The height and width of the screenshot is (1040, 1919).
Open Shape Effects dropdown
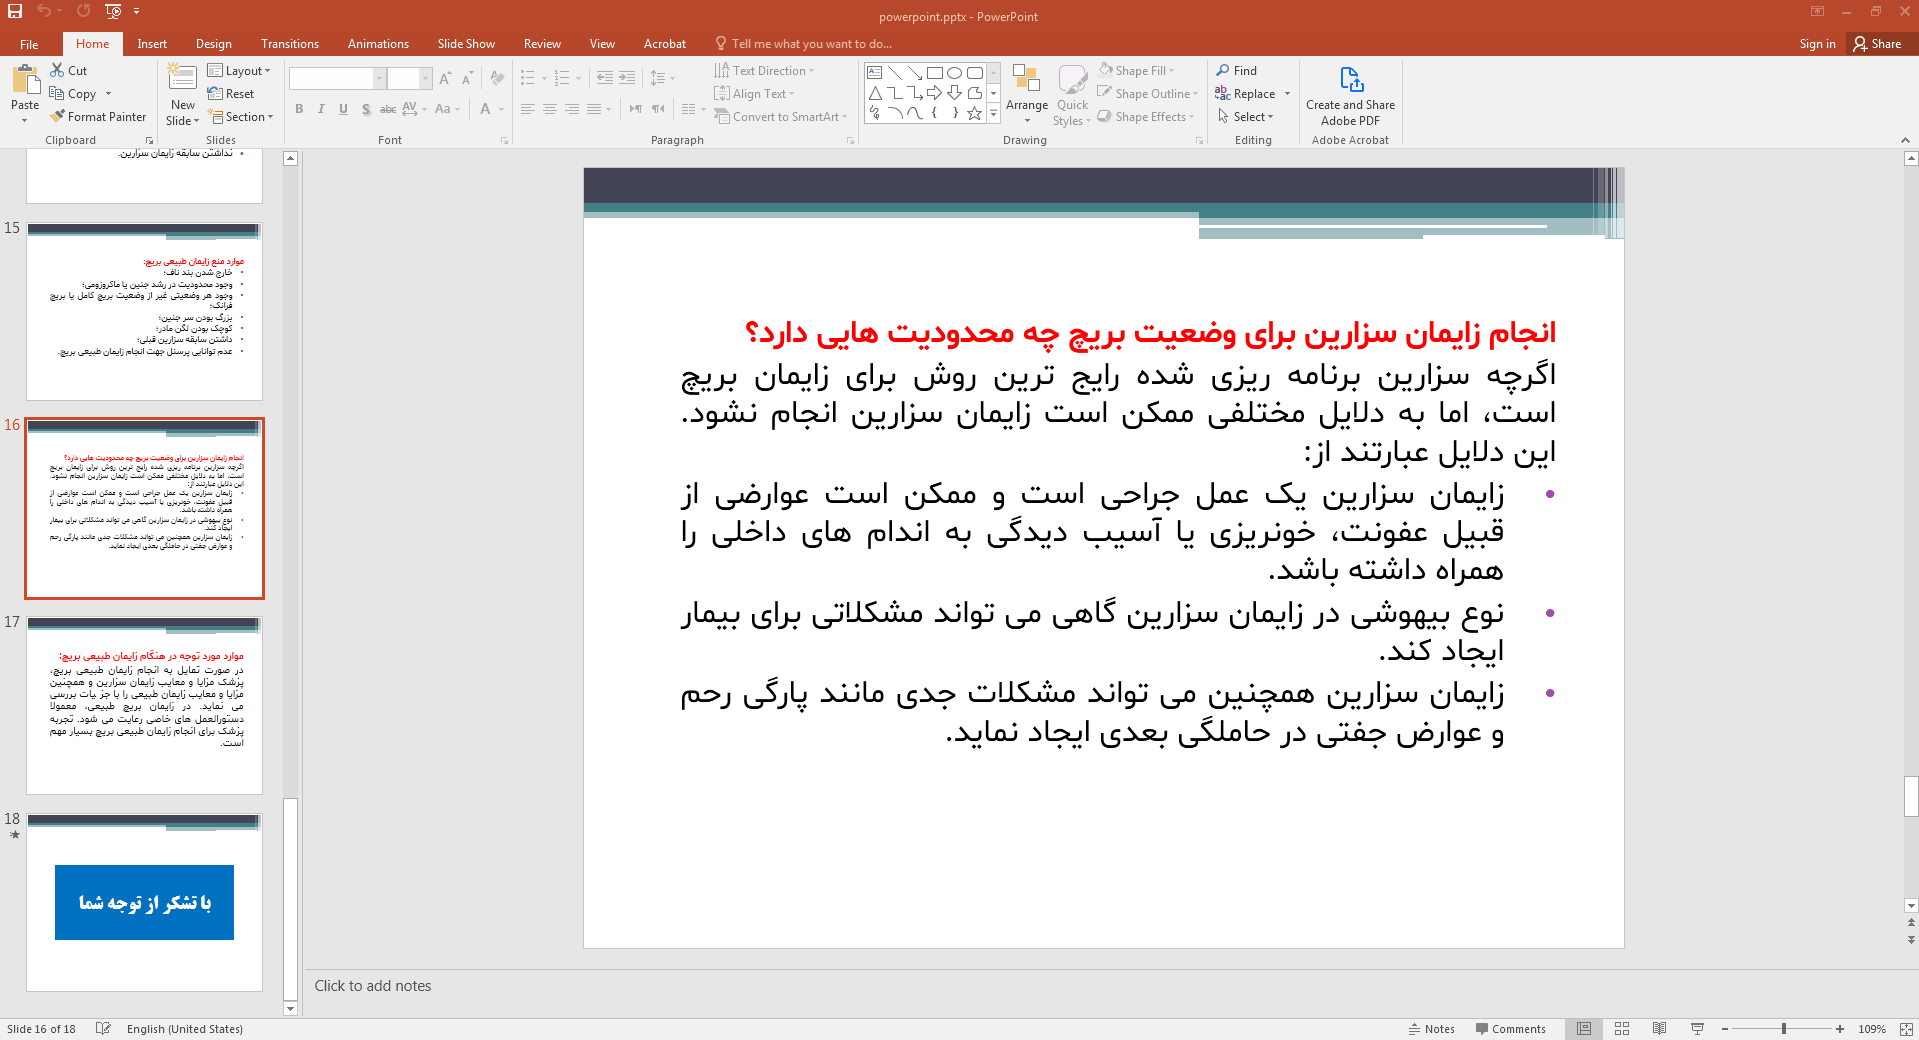(1145, 117)
